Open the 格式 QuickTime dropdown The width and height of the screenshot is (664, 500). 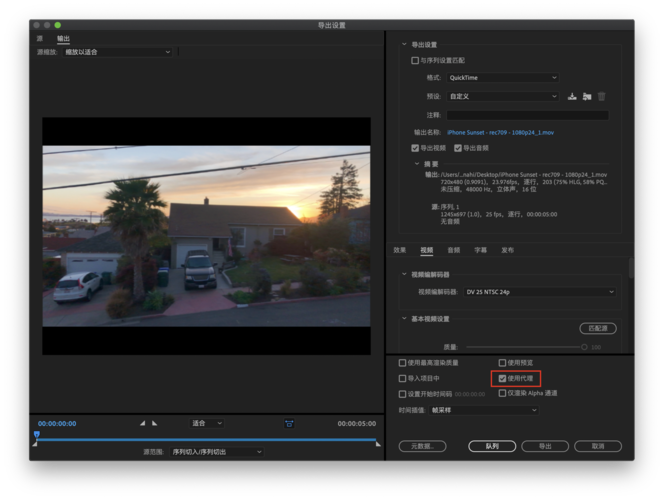(502, 78)
